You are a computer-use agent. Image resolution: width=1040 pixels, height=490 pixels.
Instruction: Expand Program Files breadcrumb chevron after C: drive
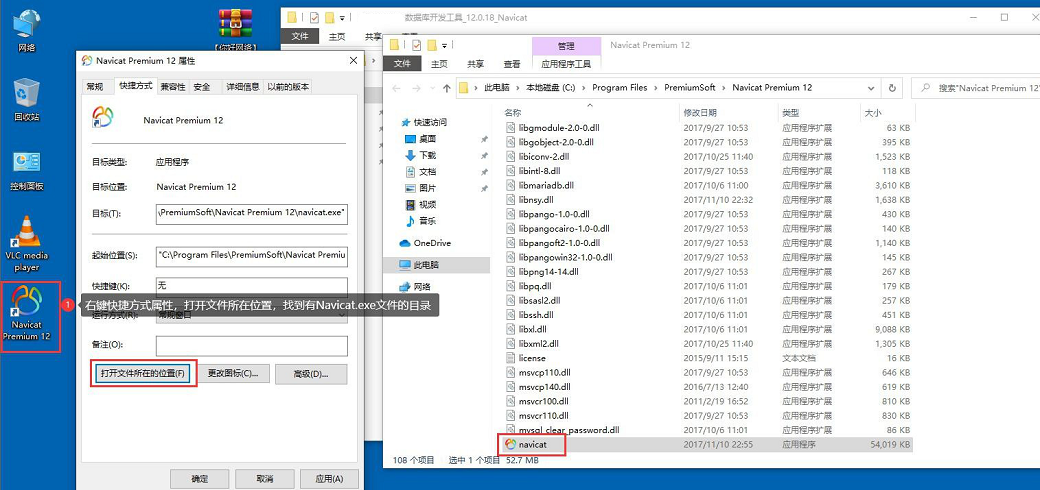(x=586, y=88)
